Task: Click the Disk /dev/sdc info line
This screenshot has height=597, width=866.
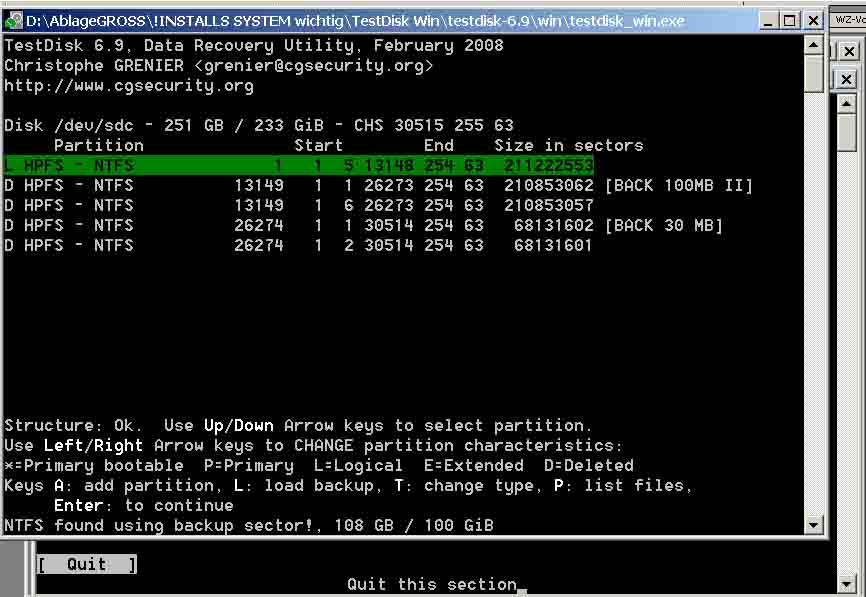Action: click(x=258, y=125)
